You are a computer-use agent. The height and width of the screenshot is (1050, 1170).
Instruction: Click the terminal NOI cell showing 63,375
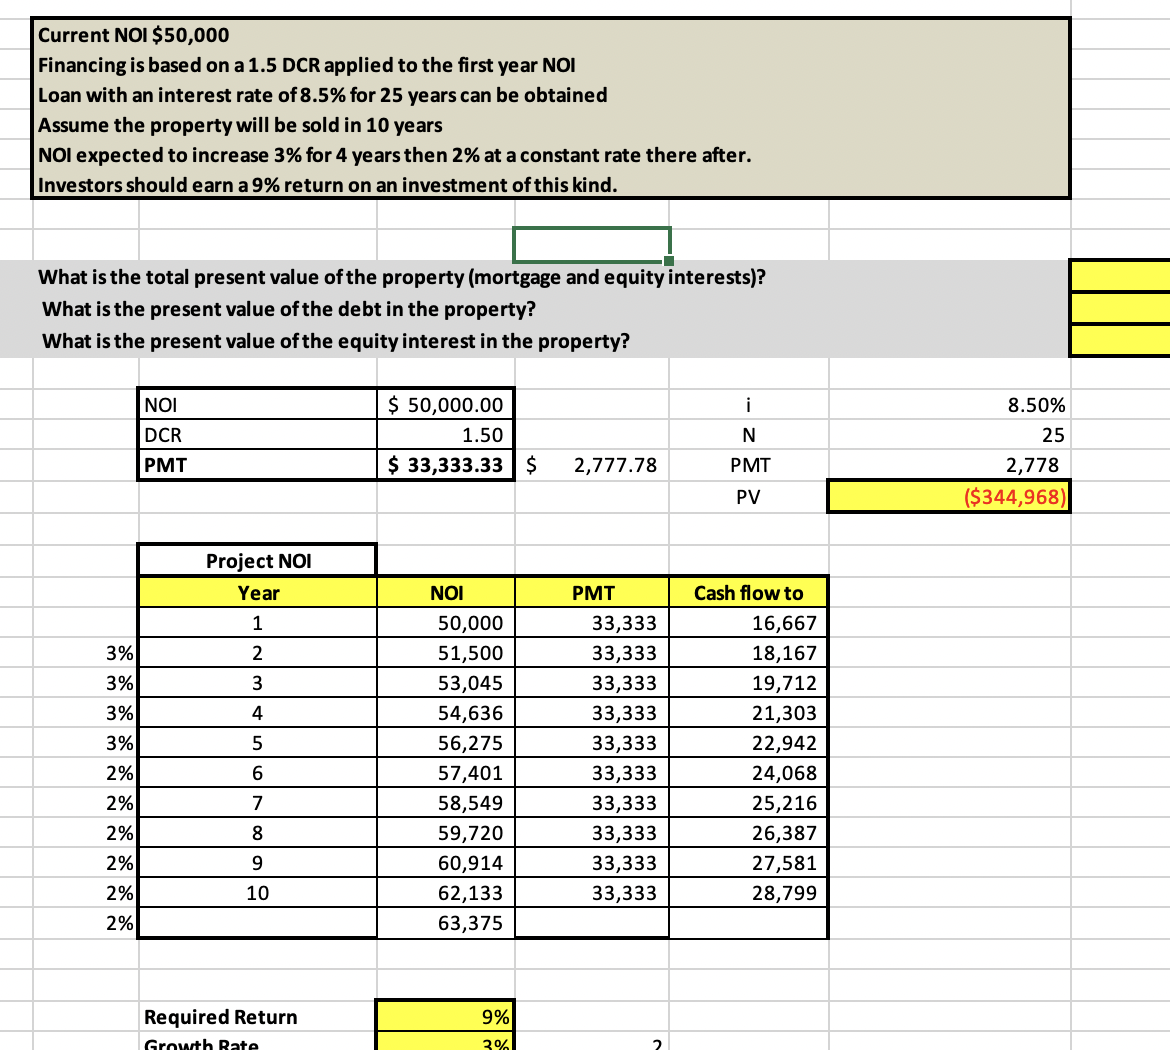[x=445, y=922]
